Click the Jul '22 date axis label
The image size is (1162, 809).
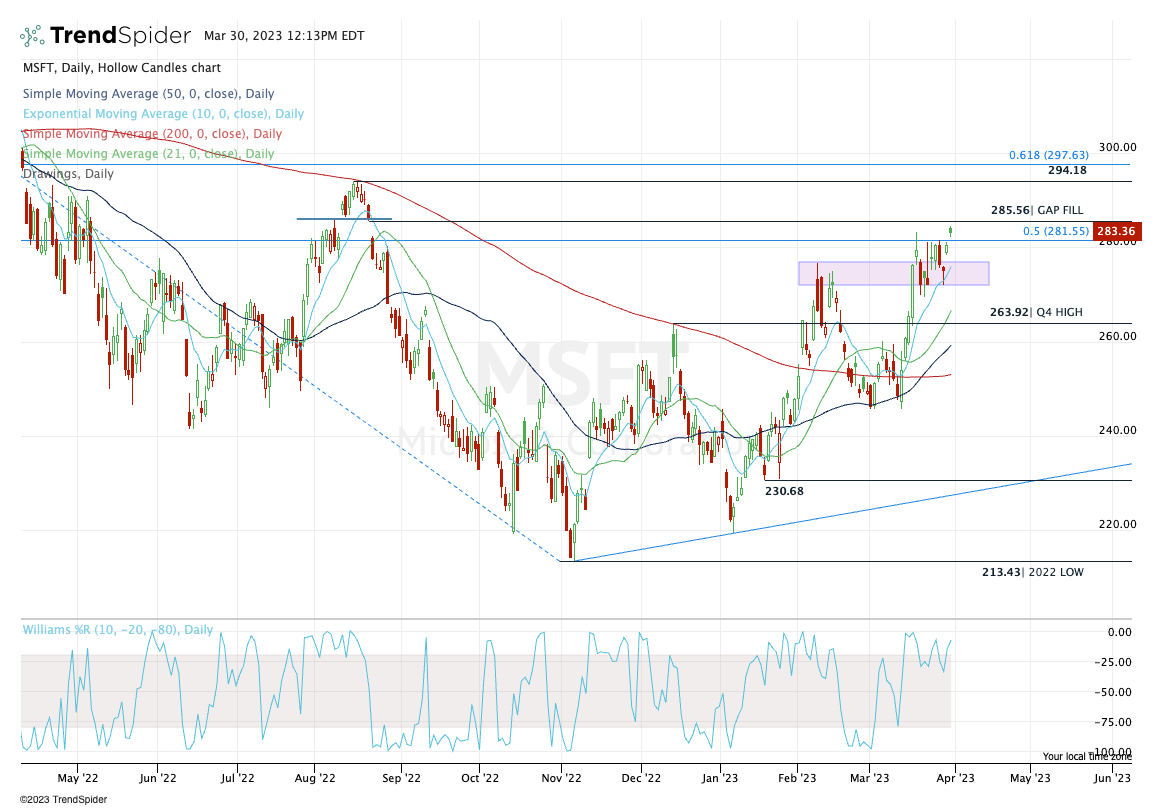[x=237, y=778]
